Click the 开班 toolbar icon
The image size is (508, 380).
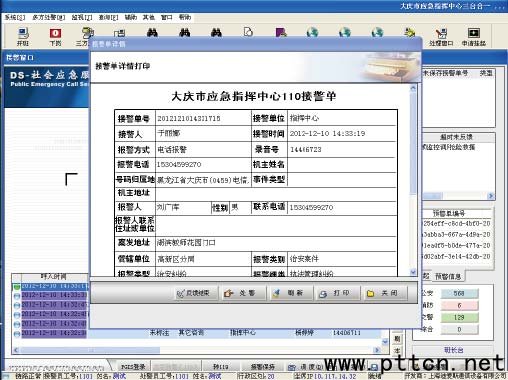pos(23,37)
